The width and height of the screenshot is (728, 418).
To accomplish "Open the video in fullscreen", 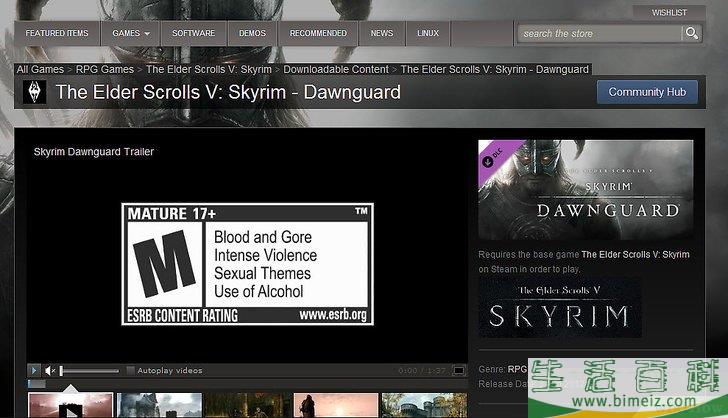I will coord(458,370).
